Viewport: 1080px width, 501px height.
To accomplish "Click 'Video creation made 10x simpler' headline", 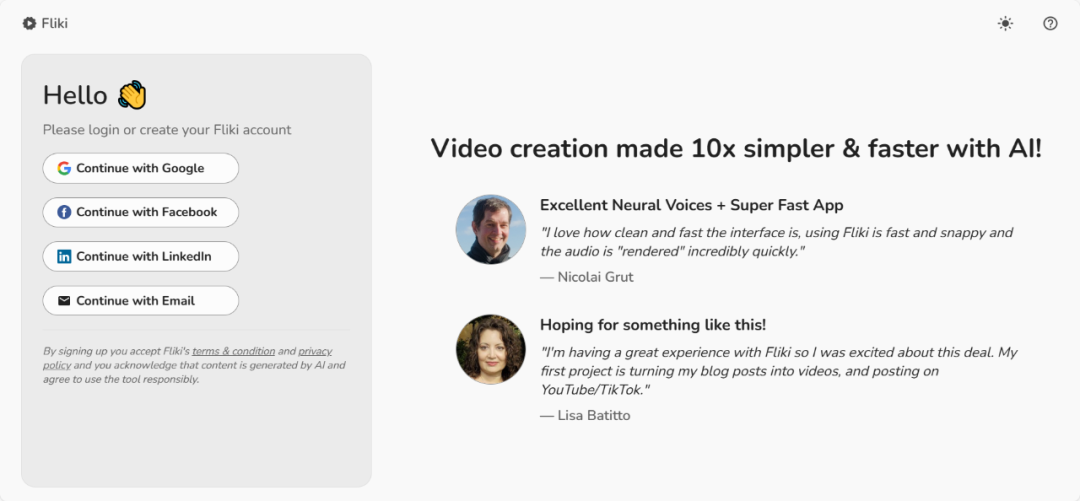I will pos(736,148).
